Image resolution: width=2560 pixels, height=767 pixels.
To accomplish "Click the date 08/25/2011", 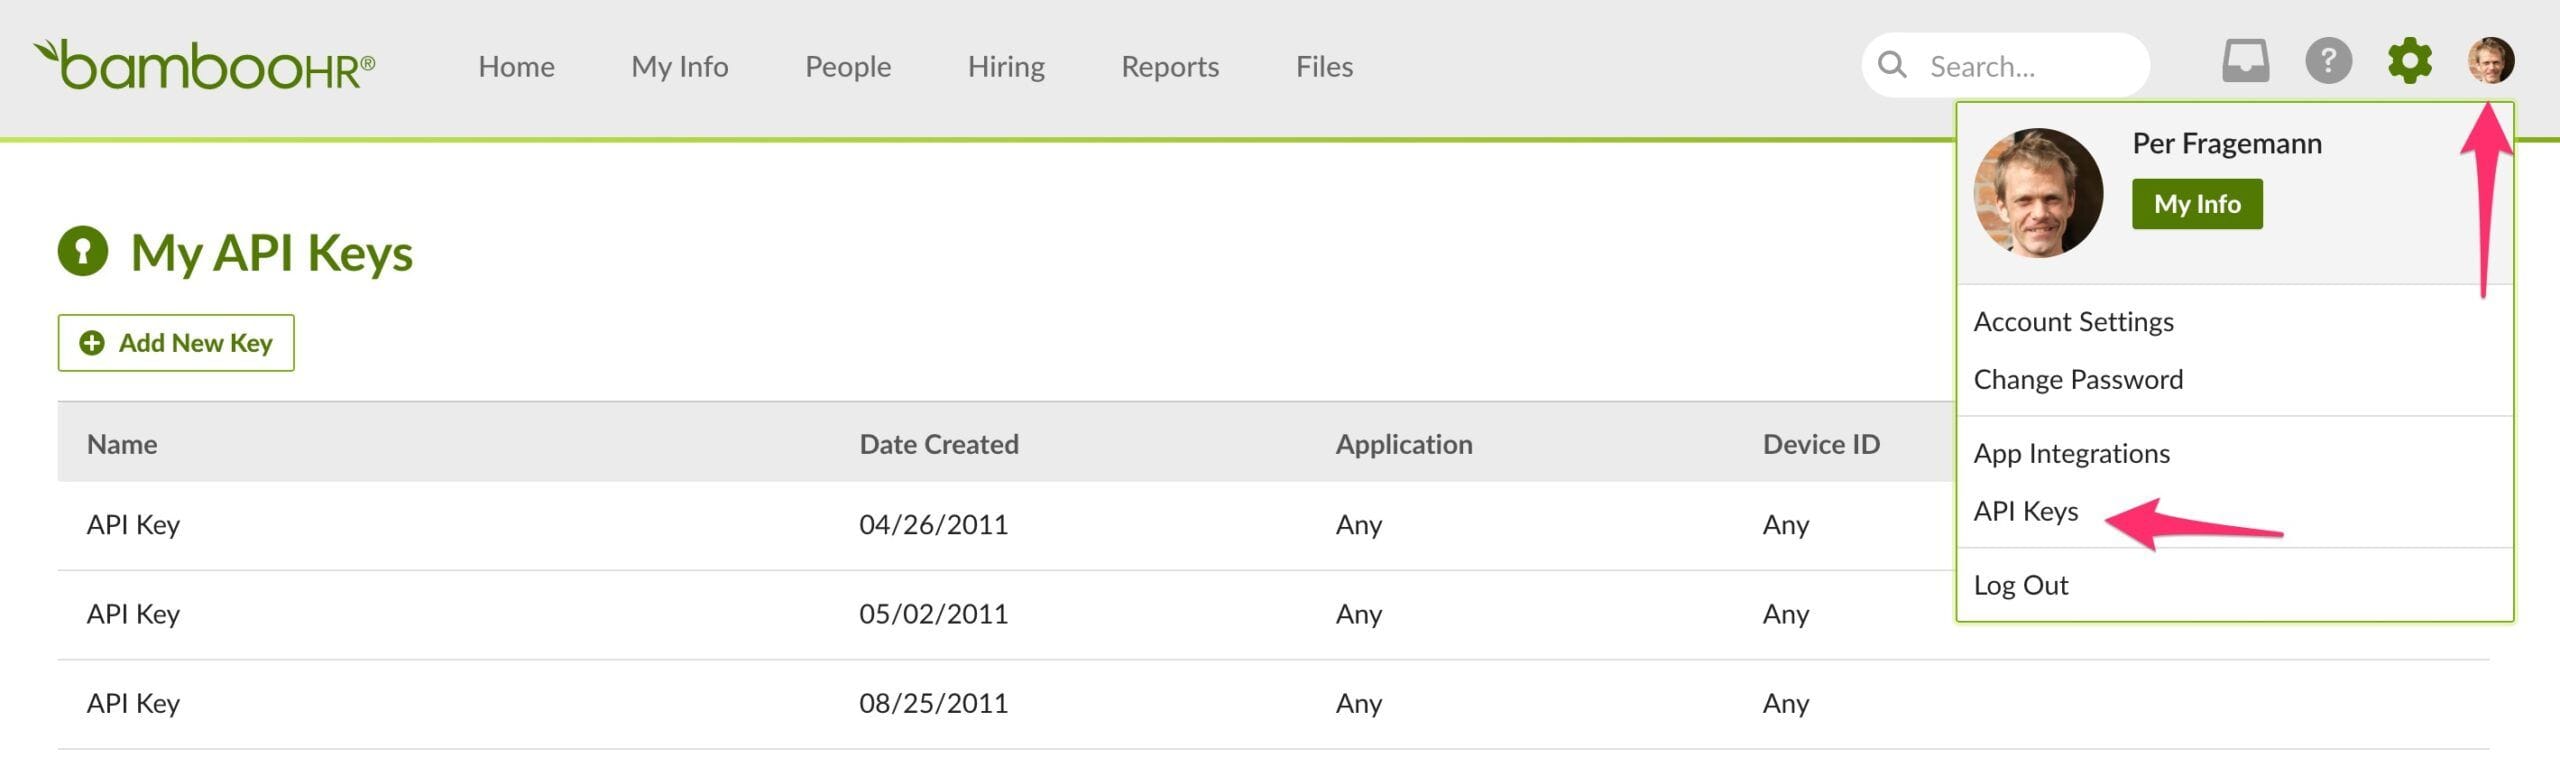I will (933, 702).
